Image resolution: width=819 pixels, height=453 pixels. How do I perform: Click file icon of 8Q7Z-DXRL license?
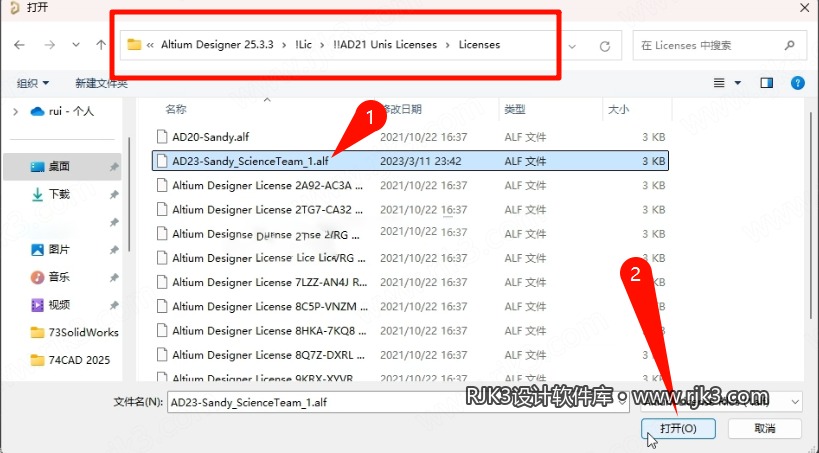click(x=162, y=355)
